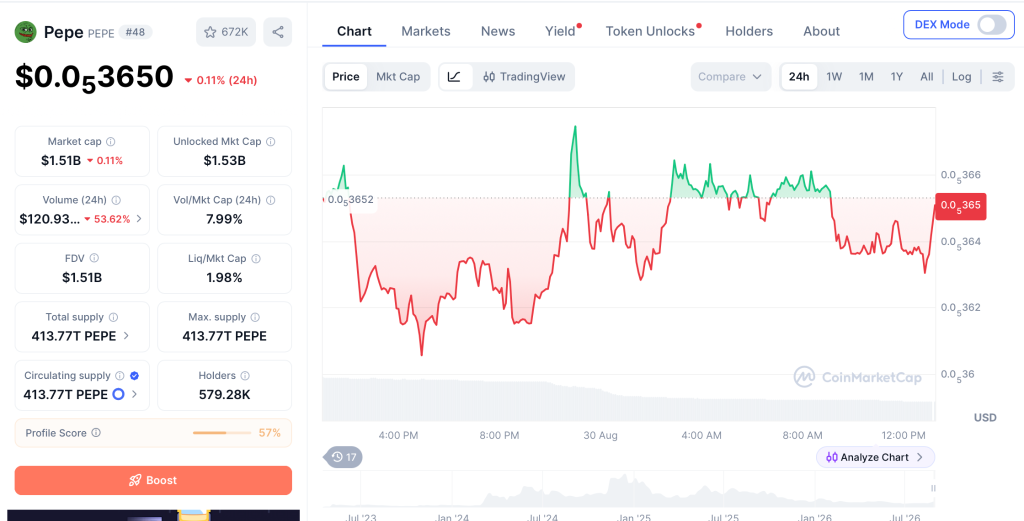The width and height of the screenshot is (1024, 521).
Task: Click circulating supply progress ring icon
Action: pyautogui.click(x=118, y=394)
